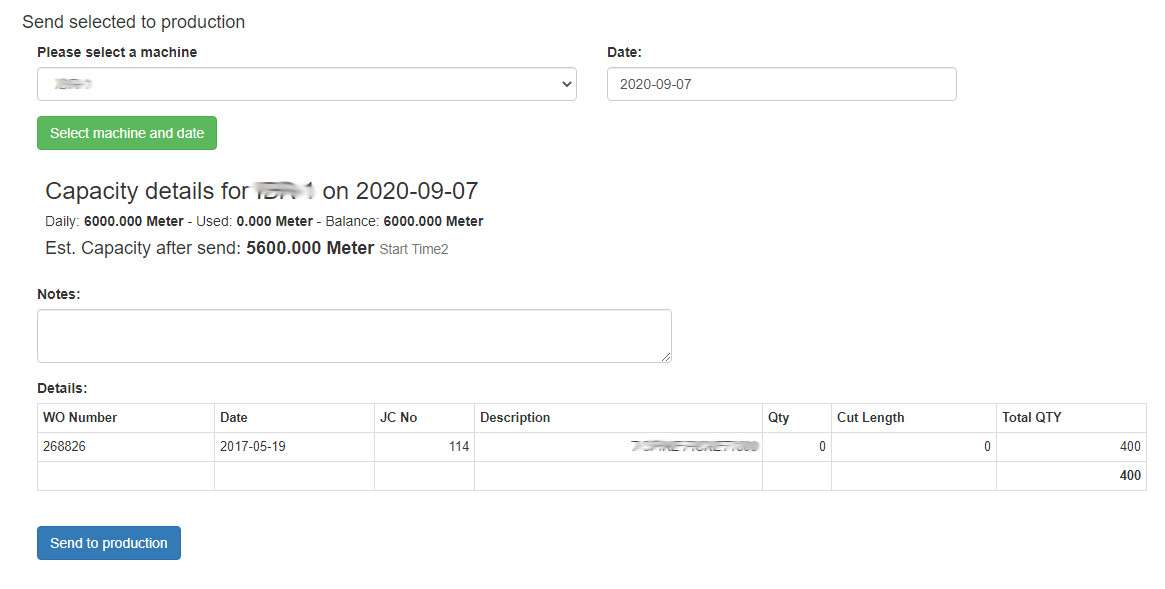Click the Total QTY column header
1165x589 pixels.
(1031, 417)
